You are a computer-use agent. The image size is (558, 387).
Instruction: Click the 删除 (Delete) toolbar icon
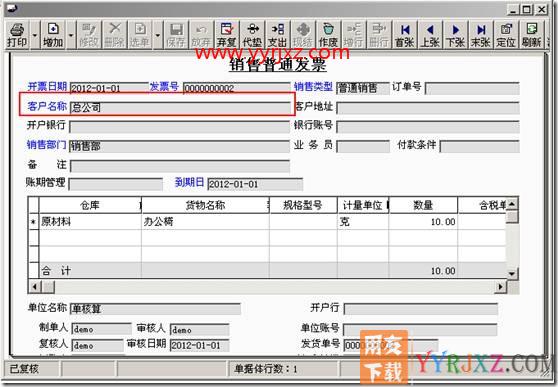click(x=114, y=35)
